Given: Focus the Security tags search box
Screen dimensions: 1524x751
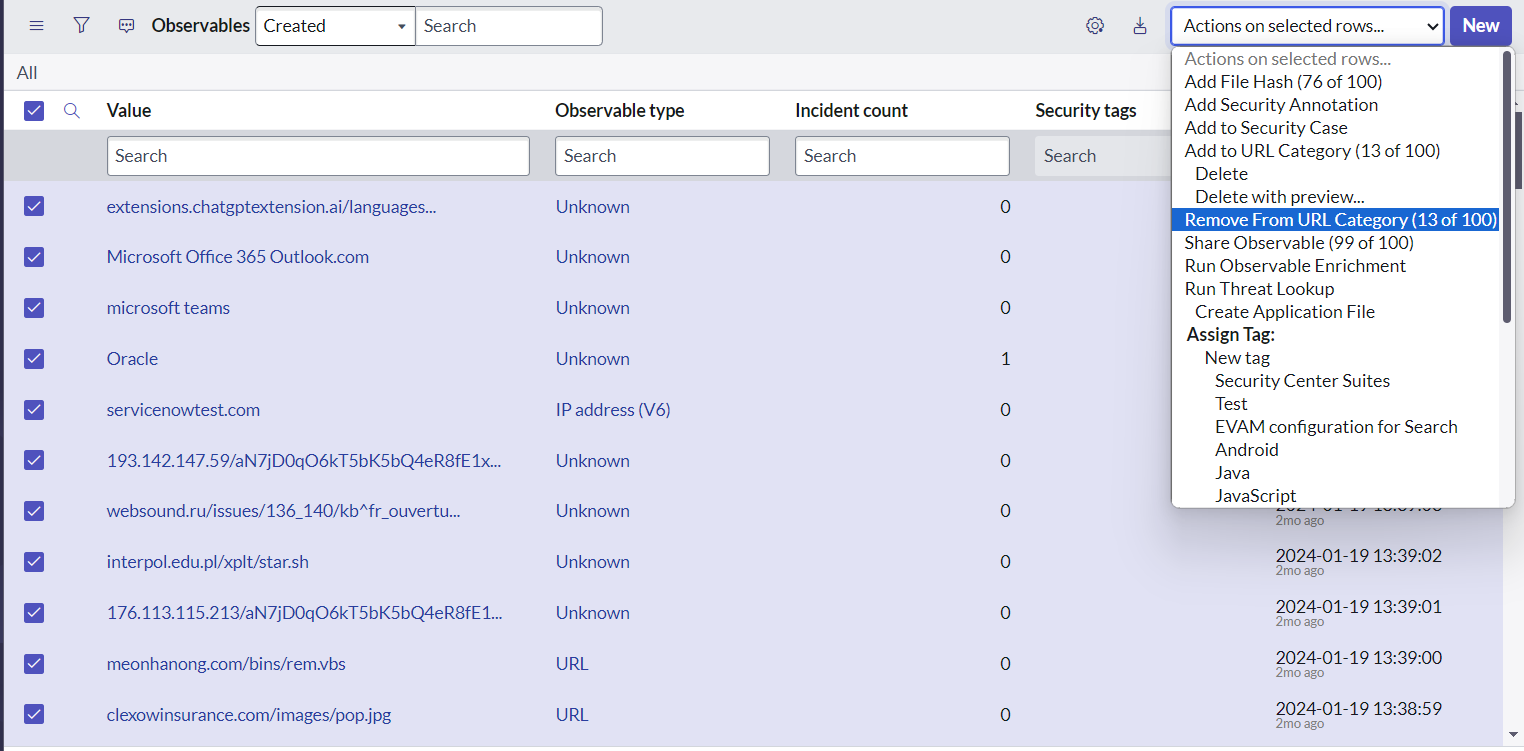Looking at the screenshot, I should point(1103,156).
